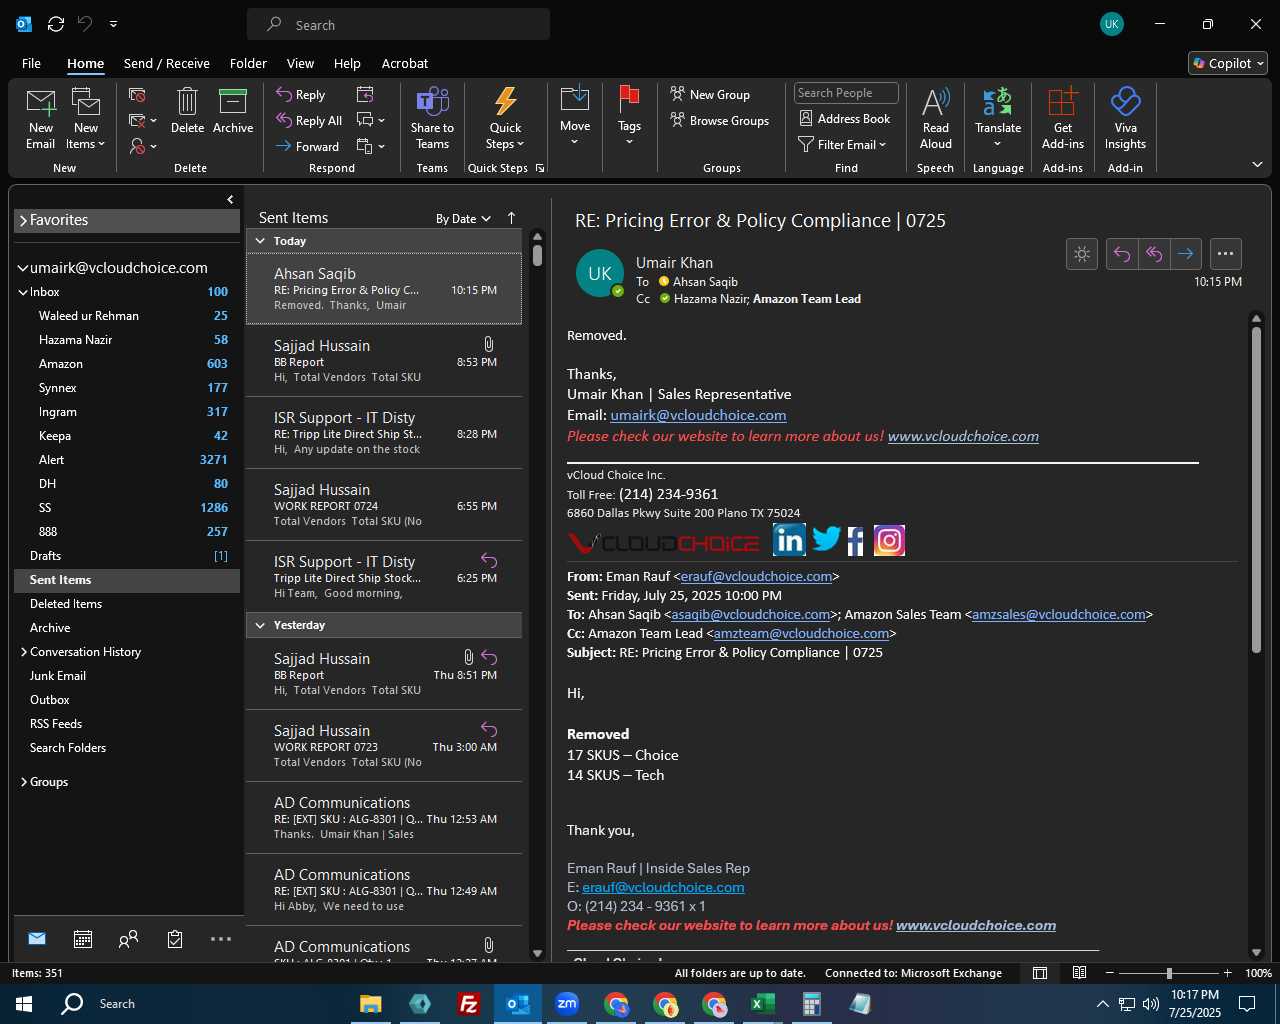The image size is (1280, 1024).
Task: Reverse sort order arrow in Sent Items
Action: (x=511, y=218)
